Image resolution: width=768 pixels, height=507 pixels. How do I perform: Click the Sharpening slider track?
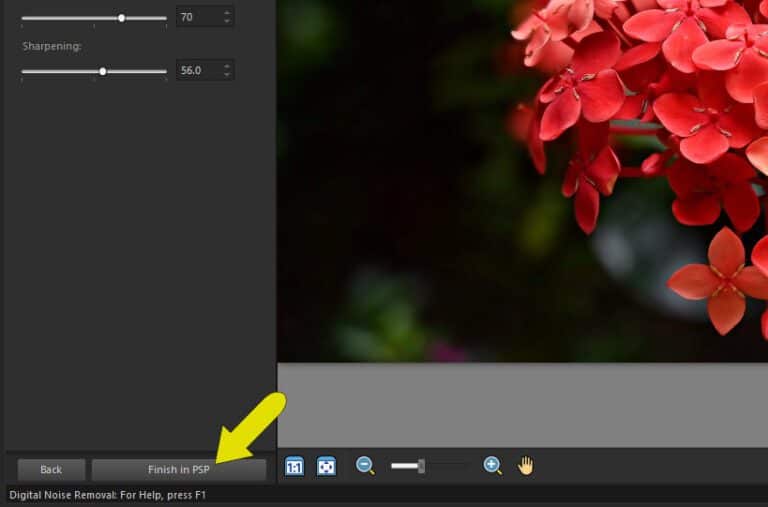tap(94, 72)
